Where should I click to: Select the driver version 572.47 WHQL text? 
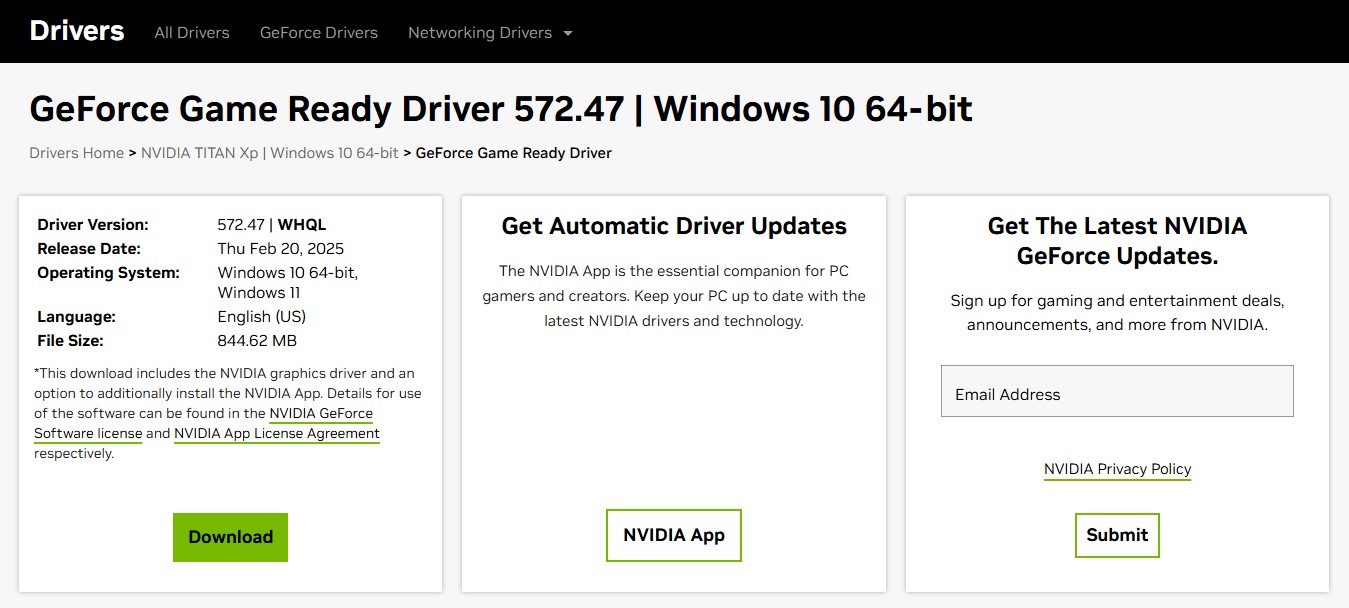[272, 224]
